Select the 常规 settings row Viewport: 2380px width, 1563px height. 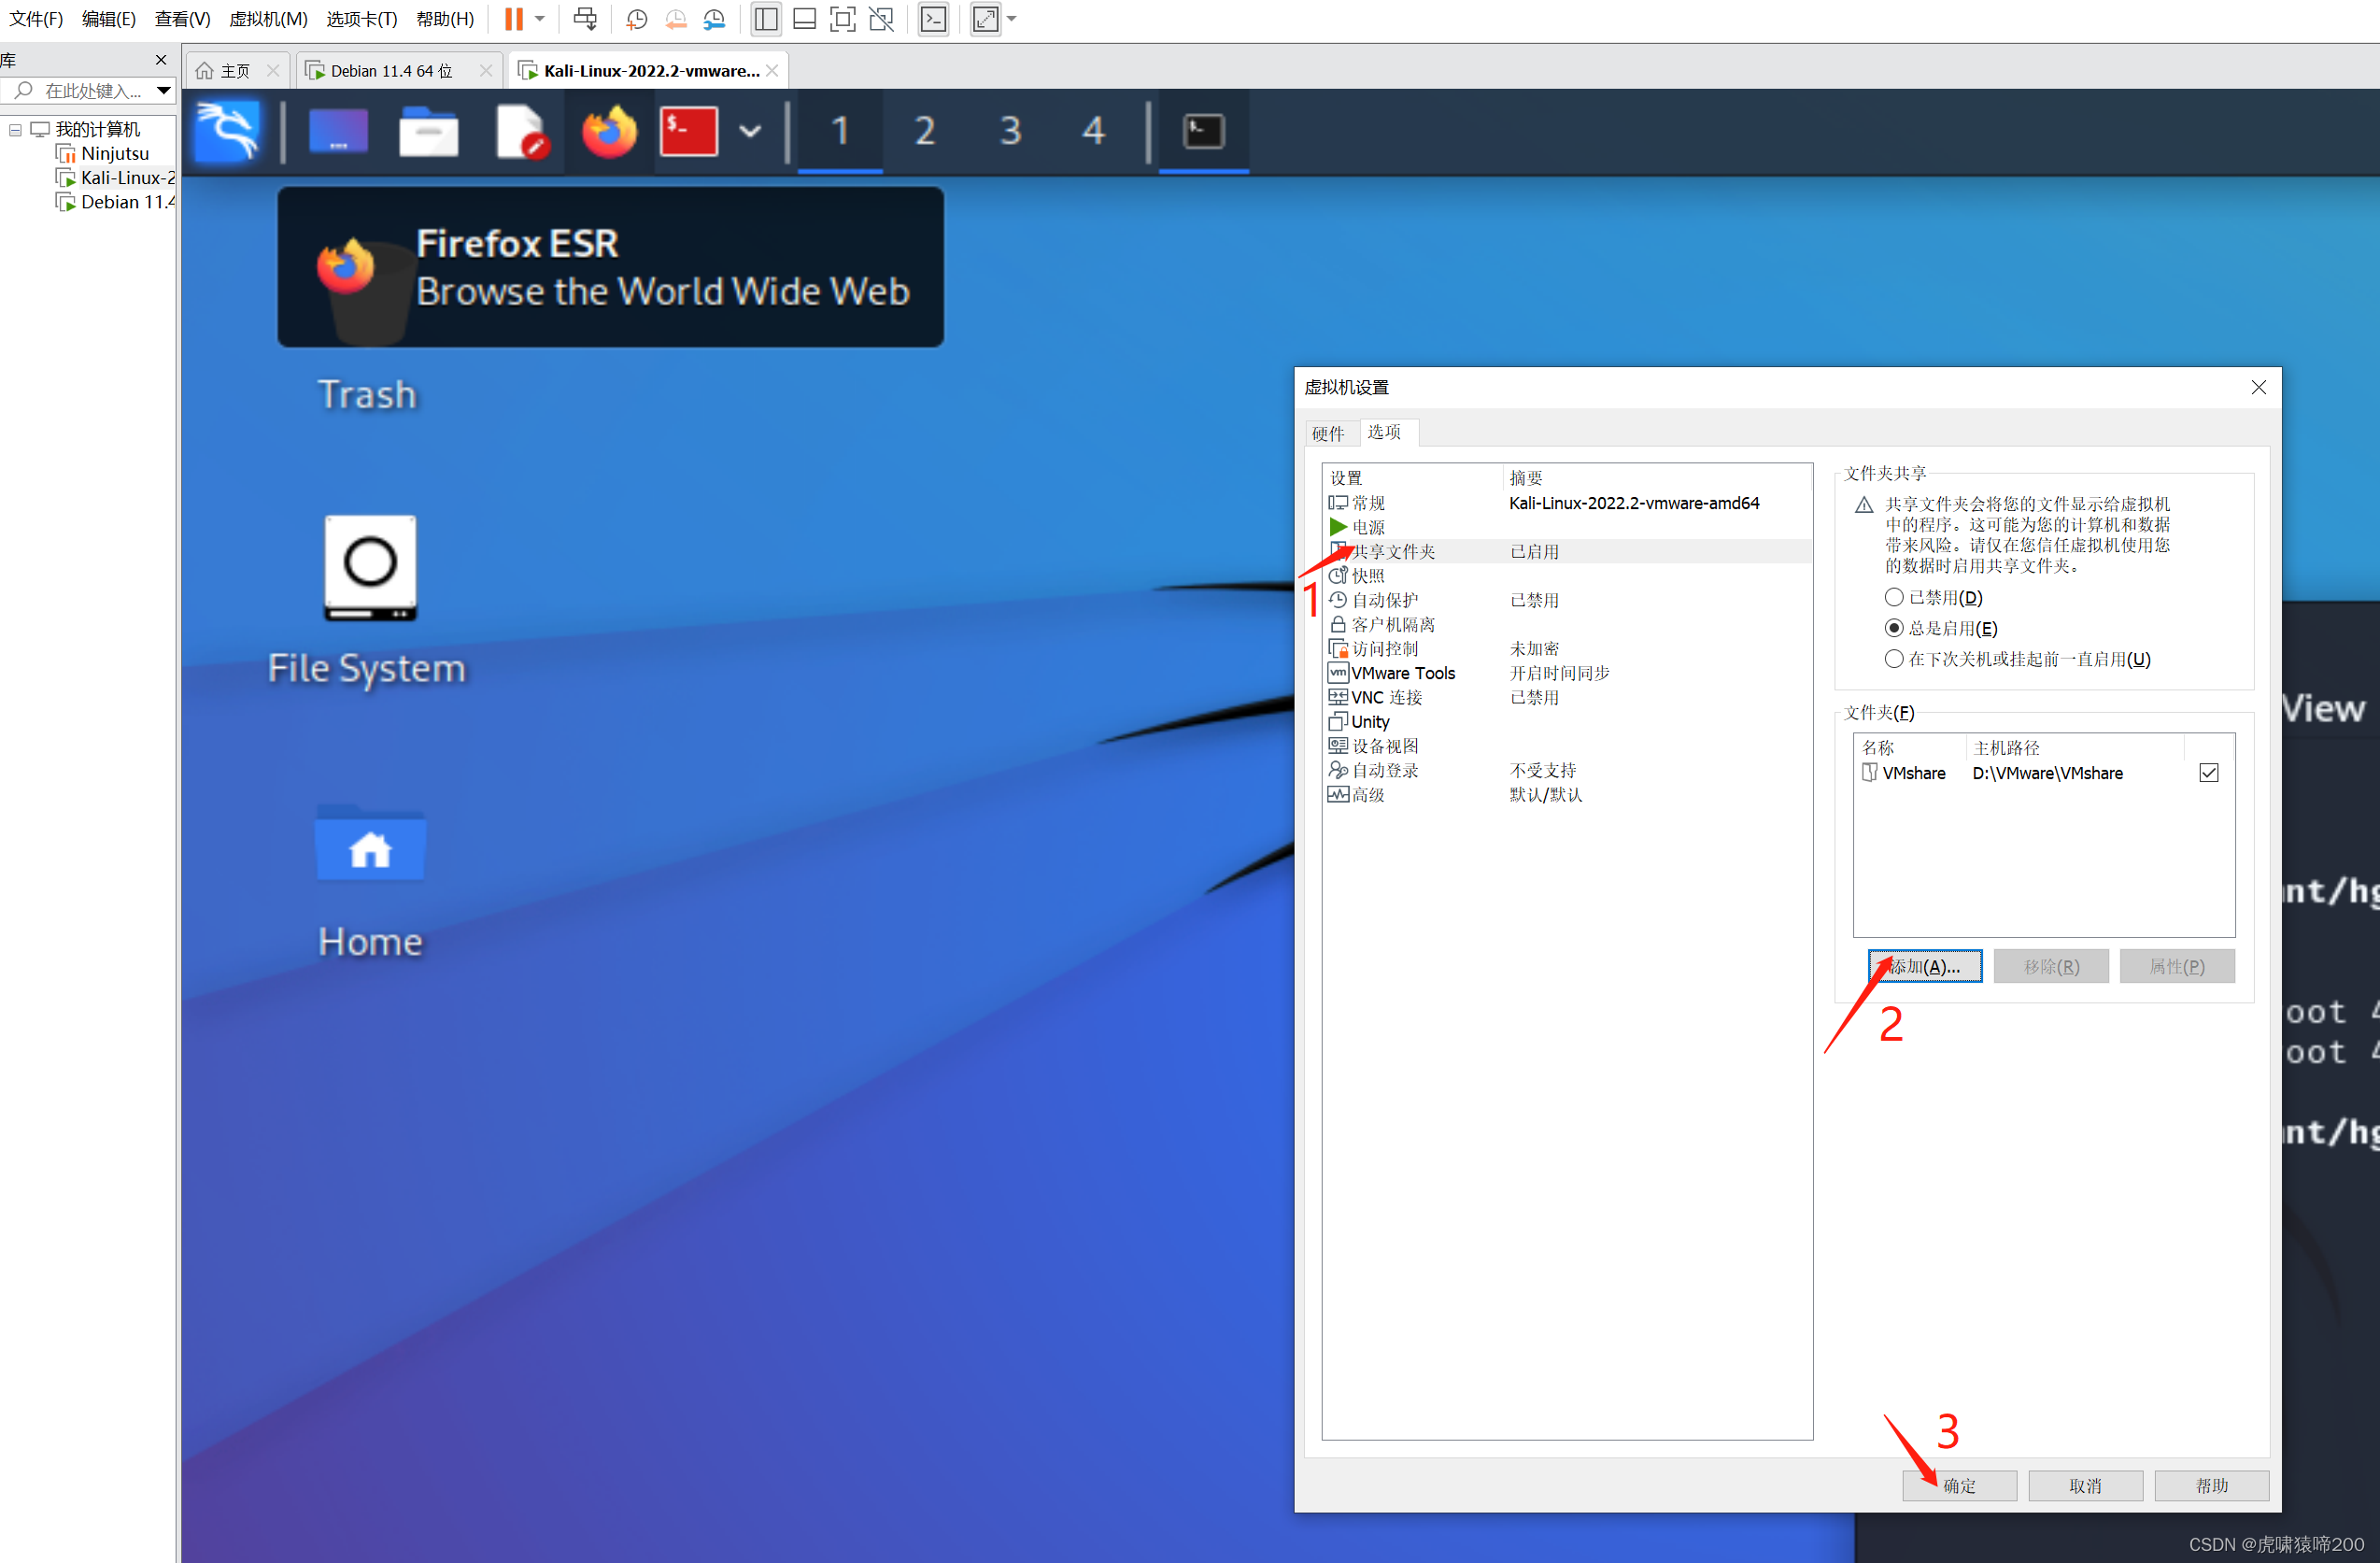pyautogui.click(x=1567, y=503)
